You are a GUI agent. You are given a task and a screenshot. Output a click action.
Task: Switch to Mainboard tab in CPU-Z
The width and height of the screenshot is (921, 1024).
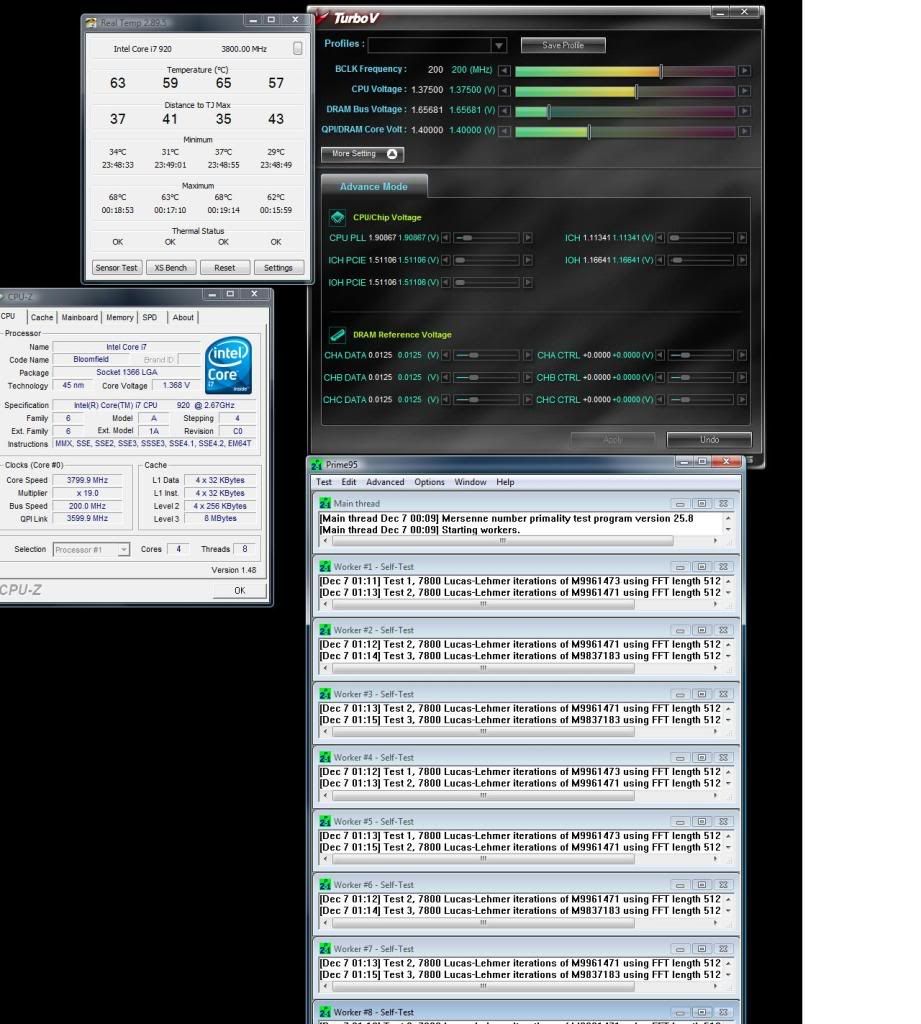click(x=80, y=317)
